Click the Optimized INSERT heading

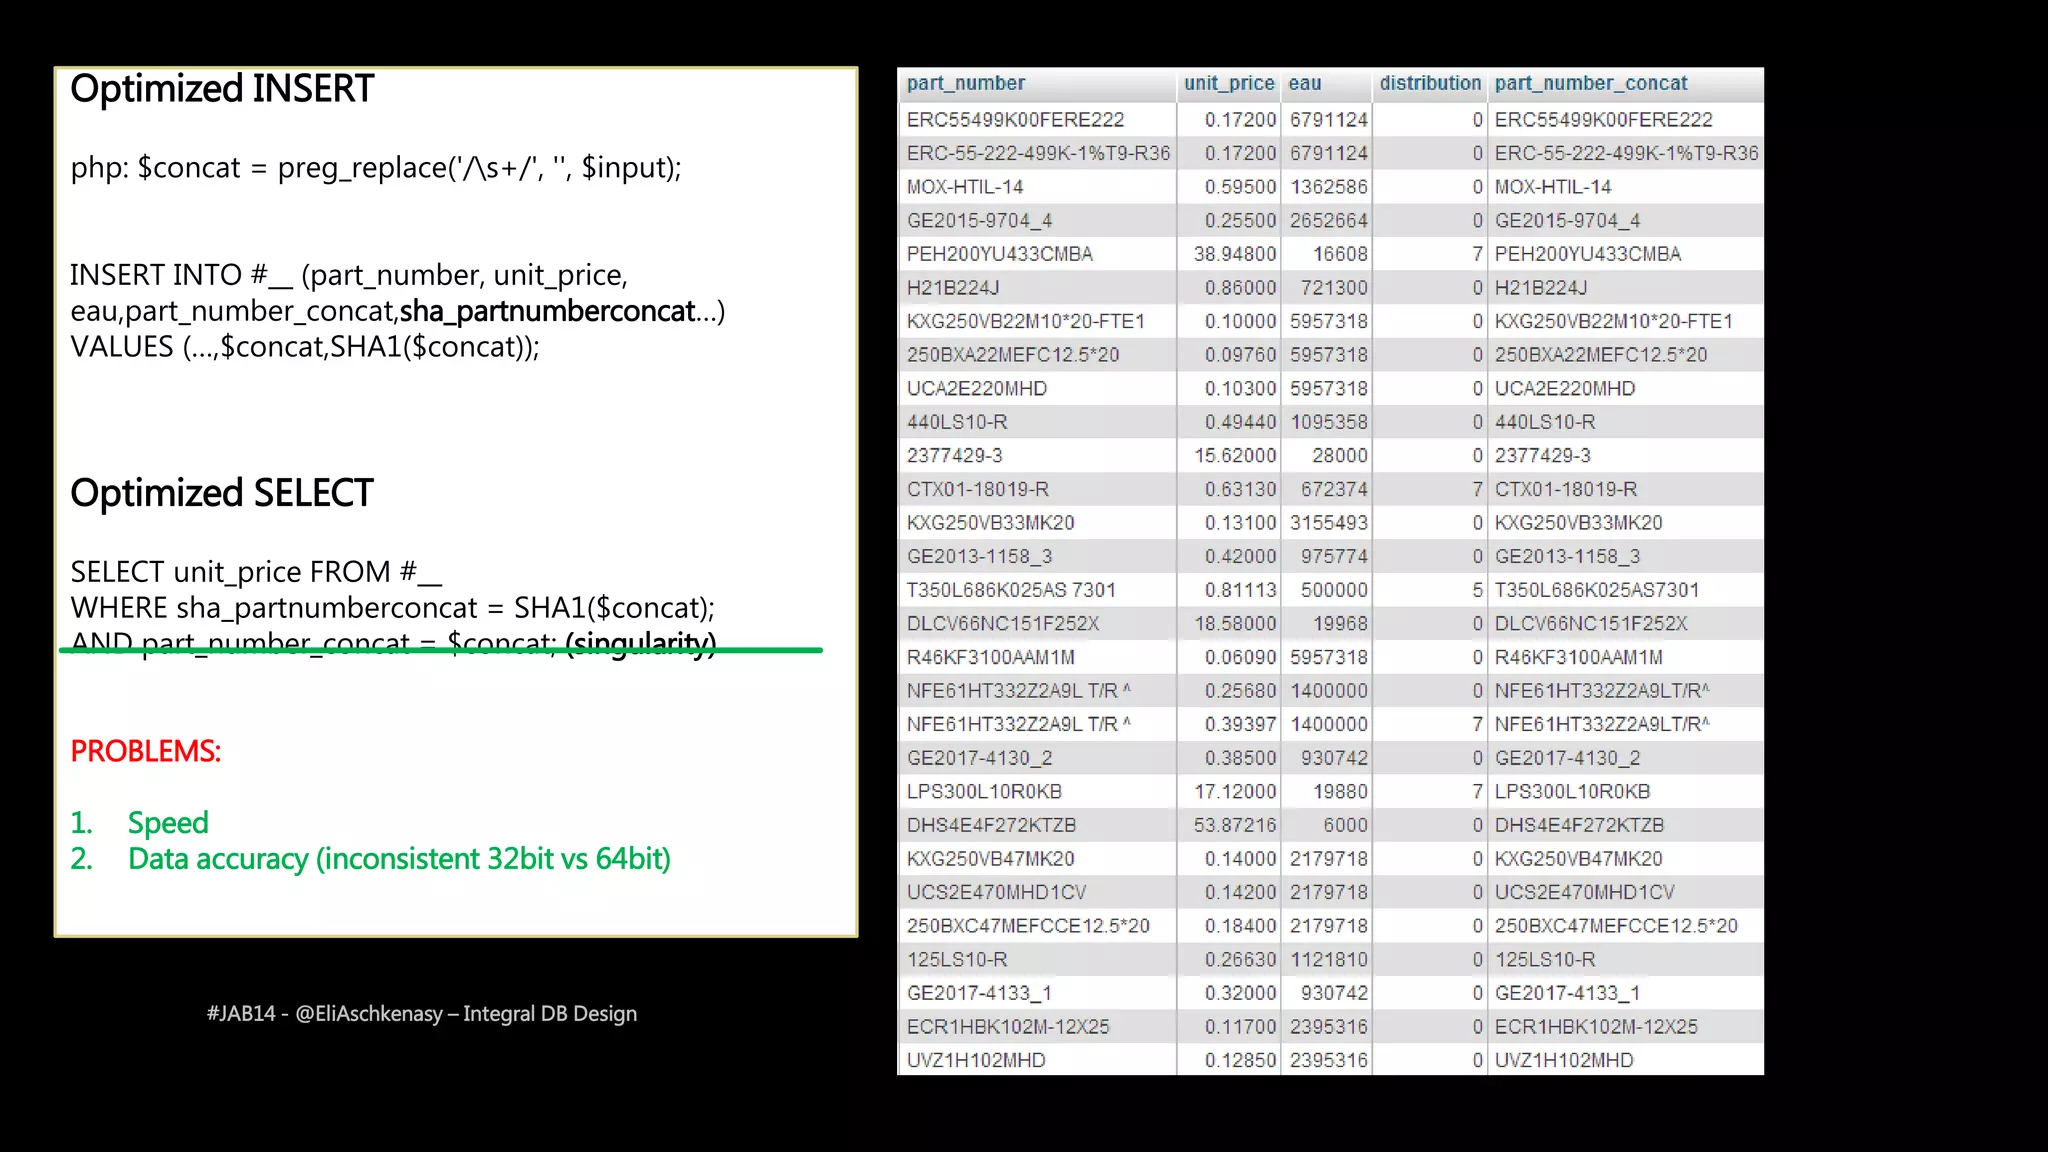pos(222,89)
